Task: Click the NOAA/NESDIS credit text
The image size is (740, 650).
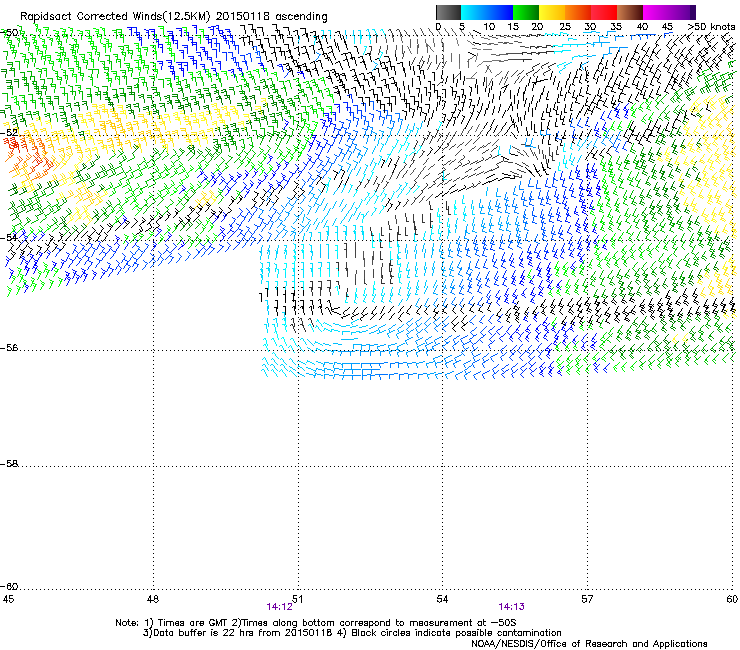Action: click(x=589, y=644)
